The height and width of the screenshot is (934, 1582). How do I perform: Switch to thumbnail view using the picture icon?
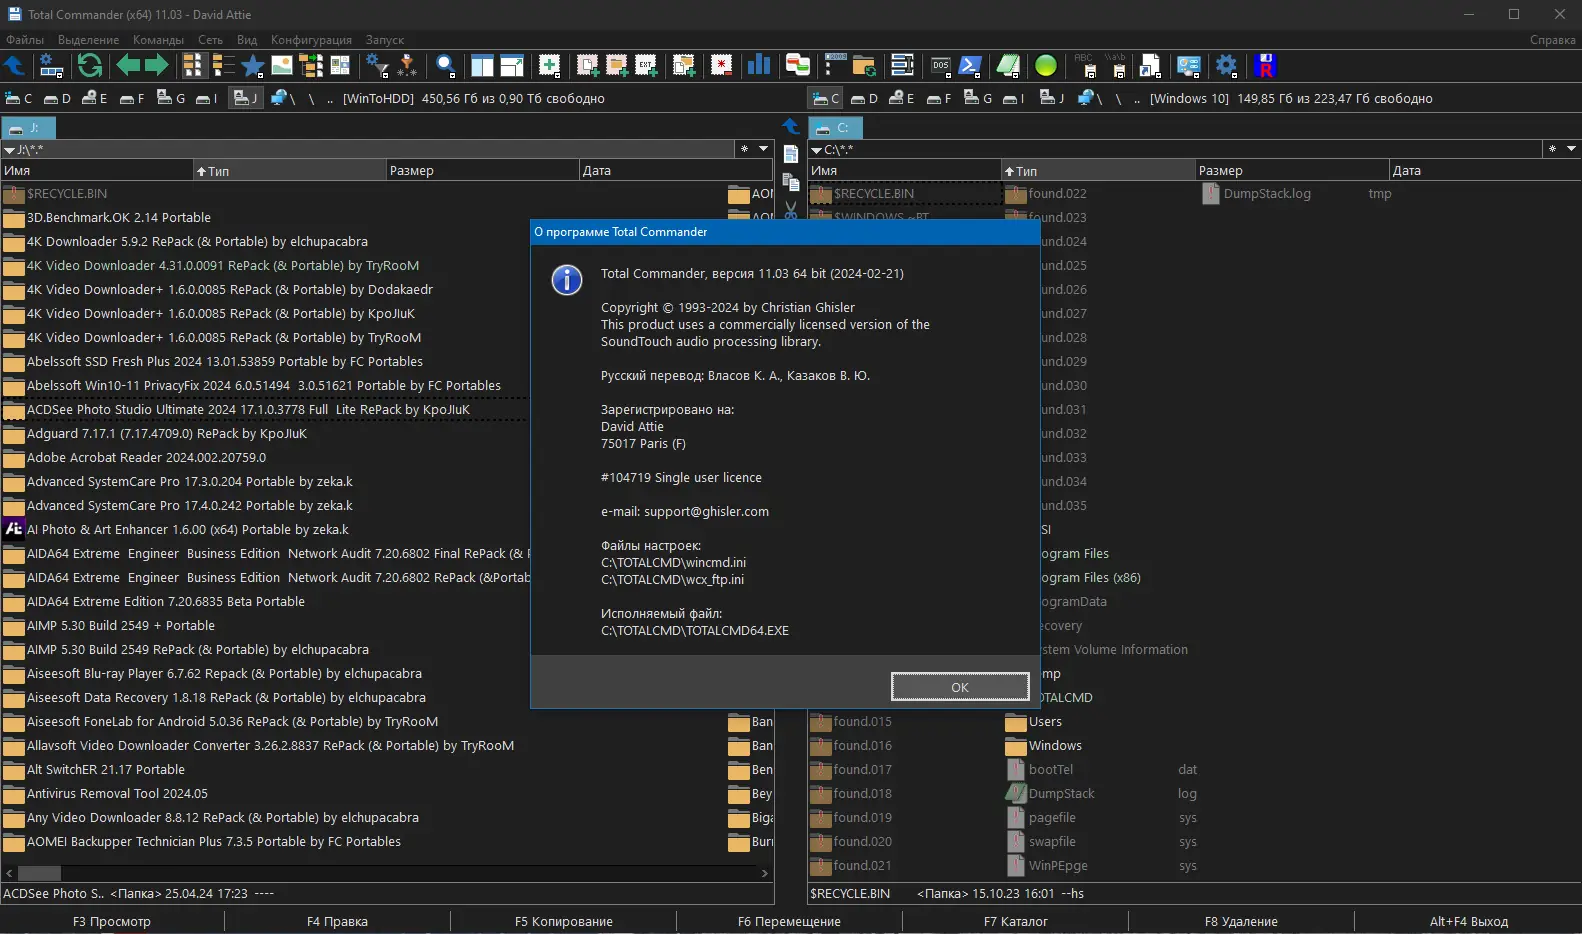(x=282, y=66)
